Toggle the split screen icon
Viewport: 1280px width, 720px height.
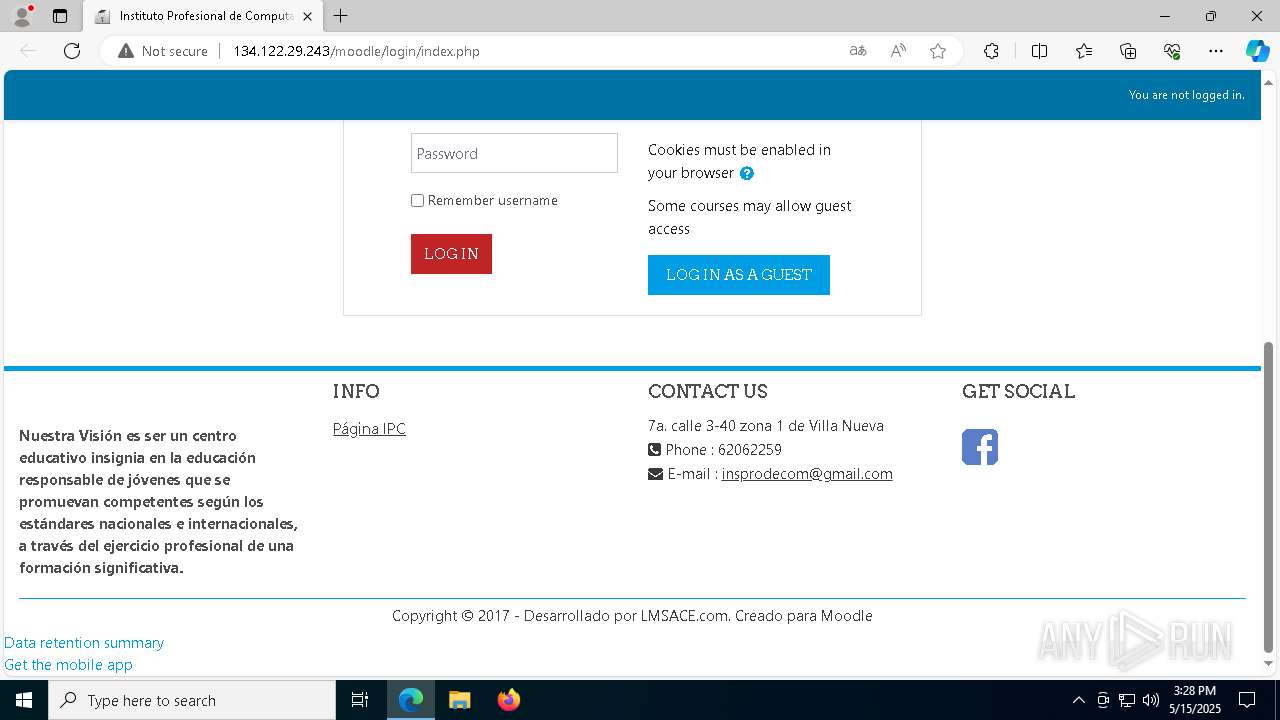[x=1039, y=51]
